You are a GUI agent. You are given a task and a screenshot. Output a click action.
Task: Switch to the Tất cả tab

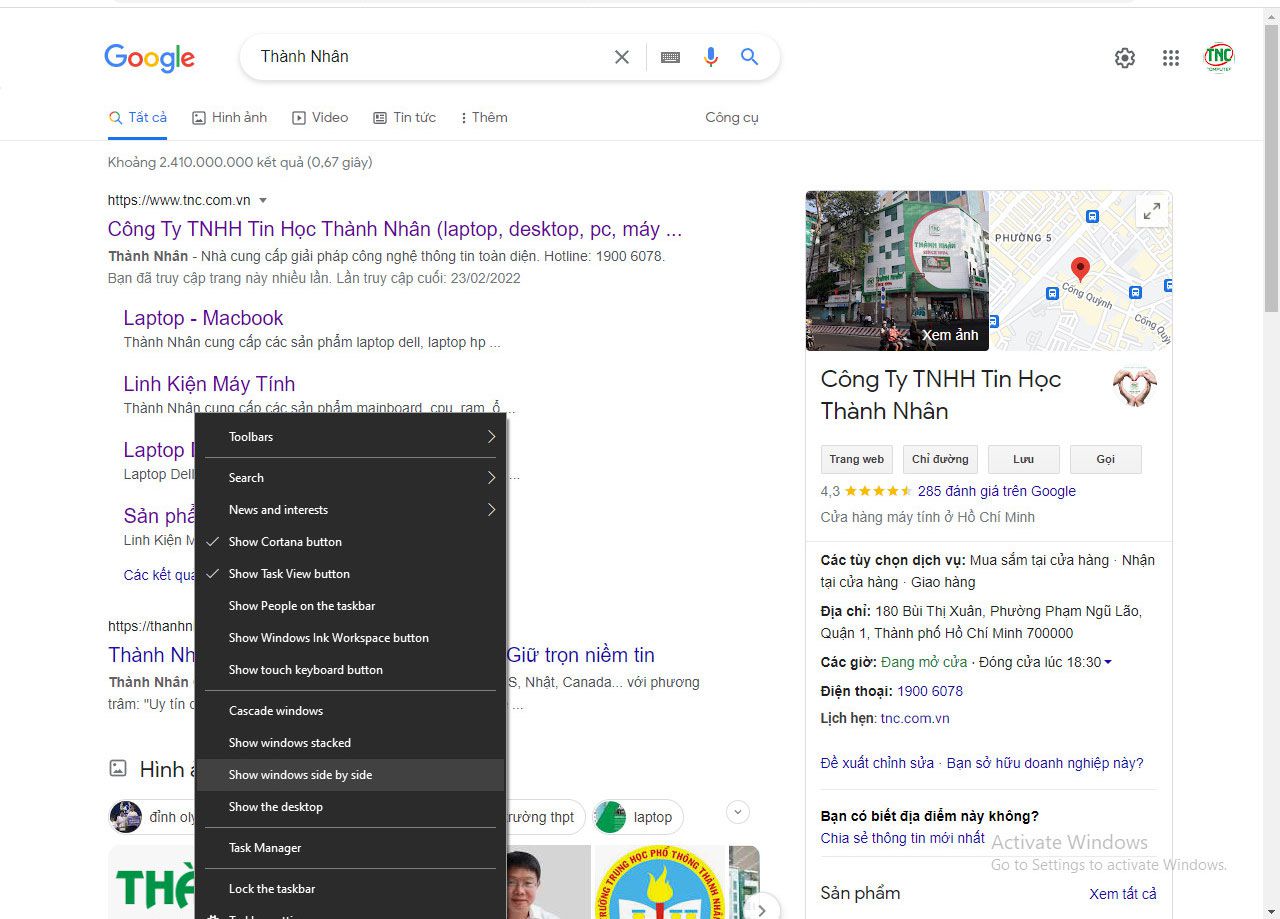(x=138, y=117)
